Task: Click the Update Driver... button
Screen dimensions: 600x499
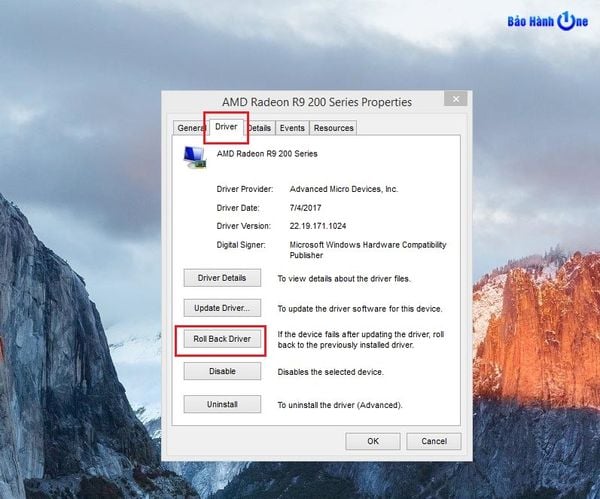Action: 222,308
